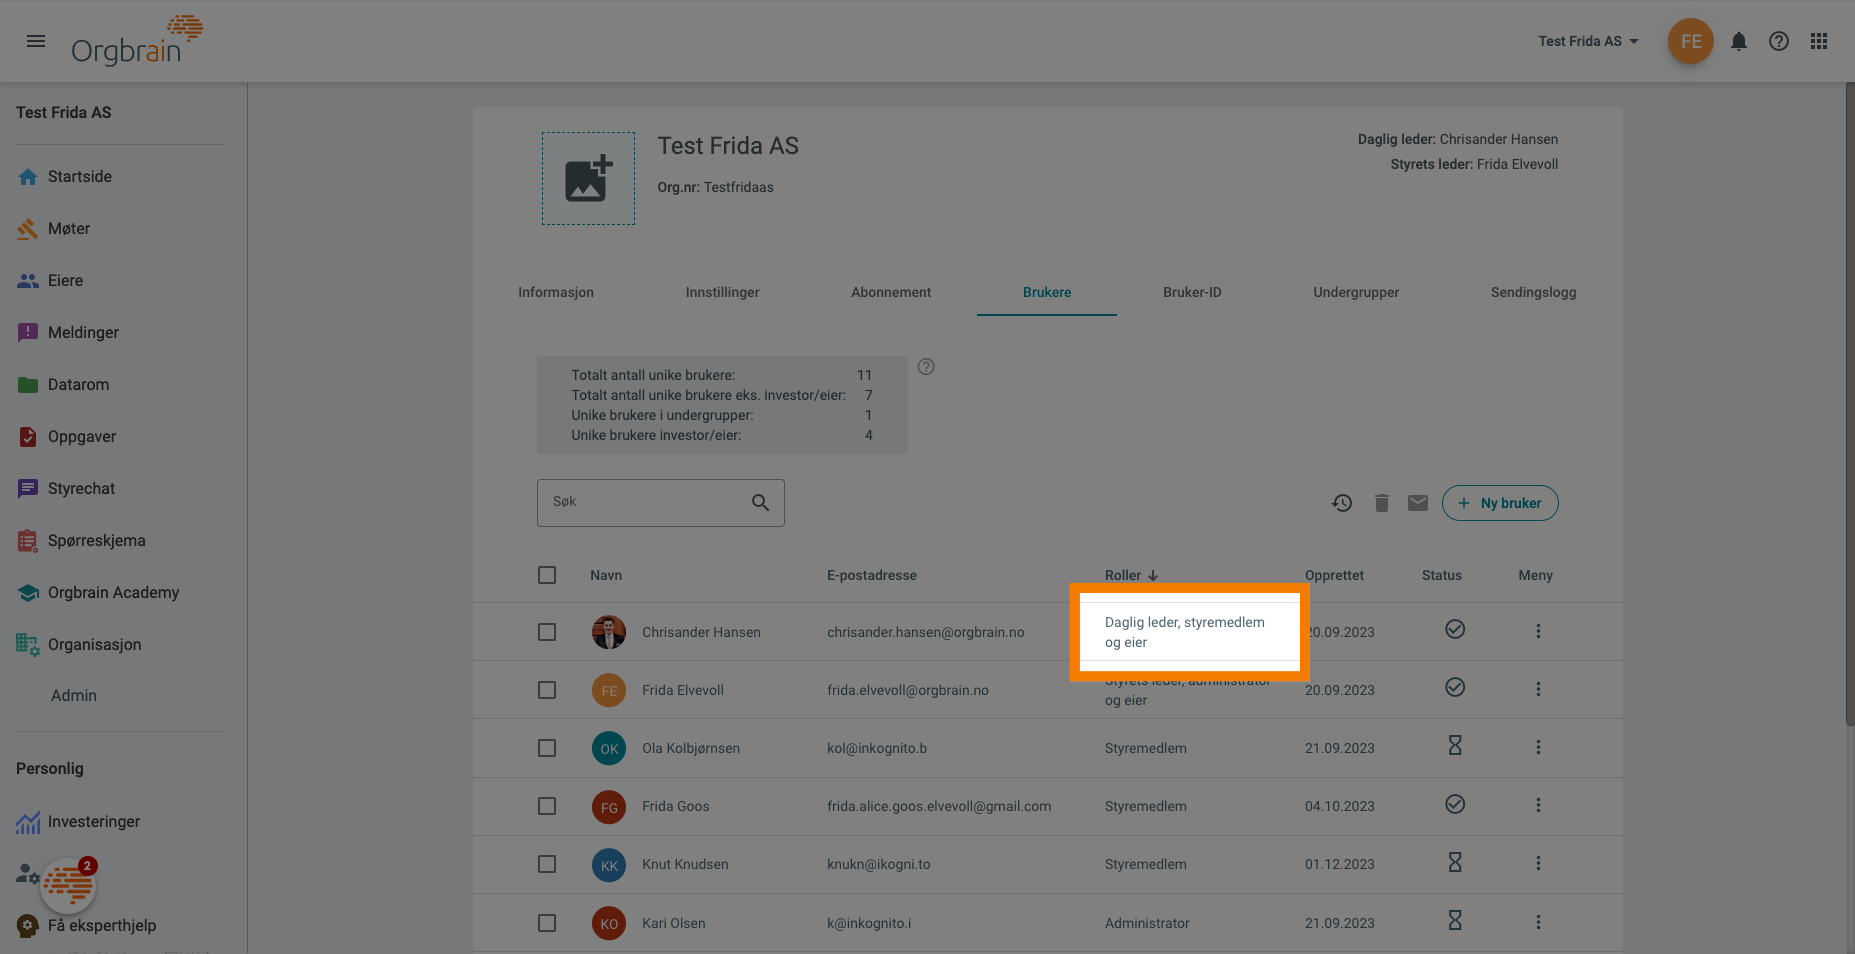Screen dimensions: 1855x954
Task: Switch to the Informasjon tab
Action: [x=556, y=292]
